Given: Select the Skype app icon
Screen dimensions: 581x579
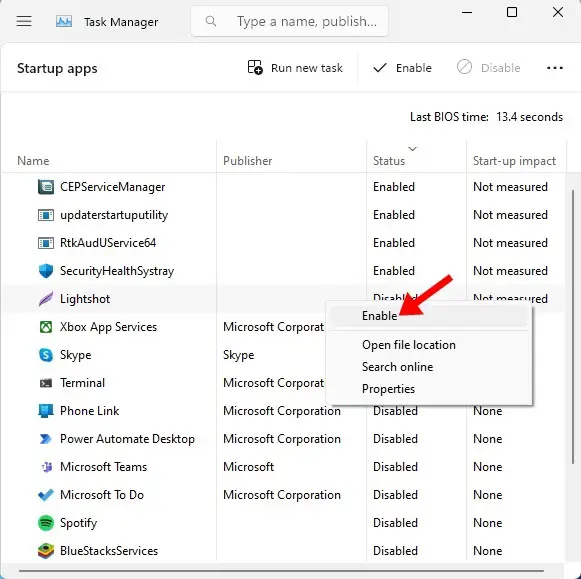Looking at the screenshot, I should pos(46,355).
